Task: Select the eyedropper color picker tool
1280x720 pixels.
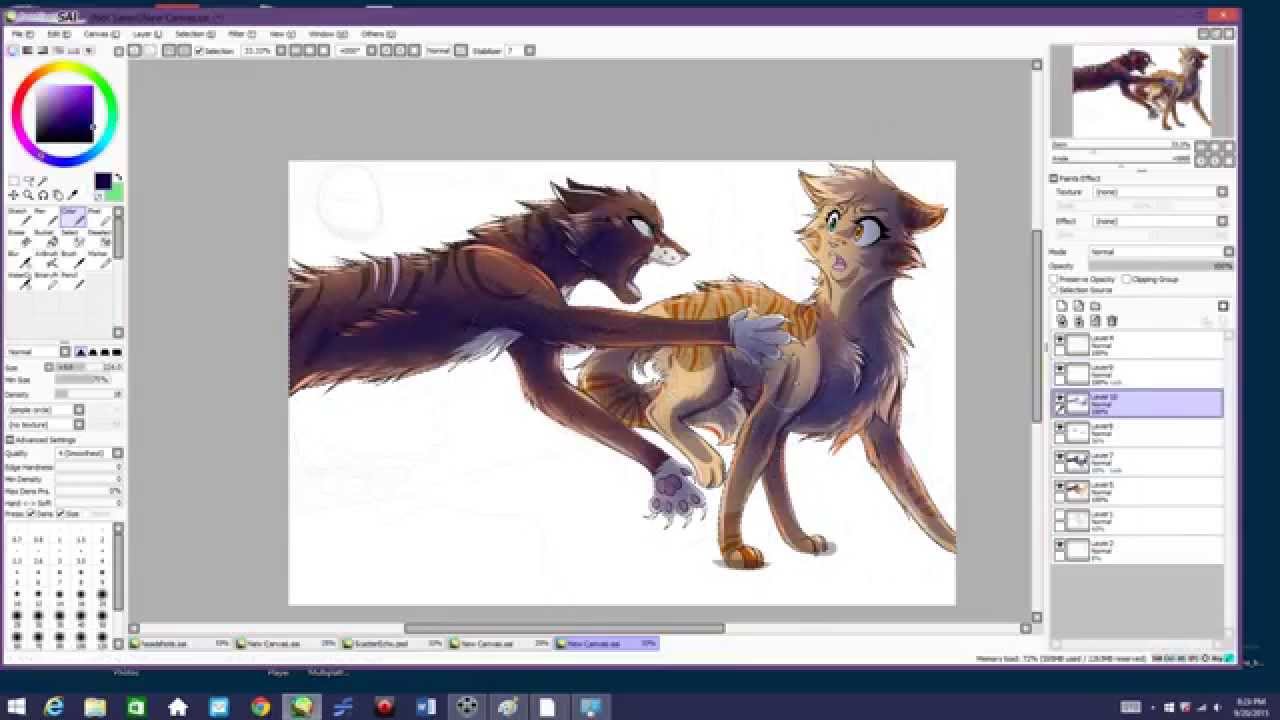Action: (x=73, y=195)
